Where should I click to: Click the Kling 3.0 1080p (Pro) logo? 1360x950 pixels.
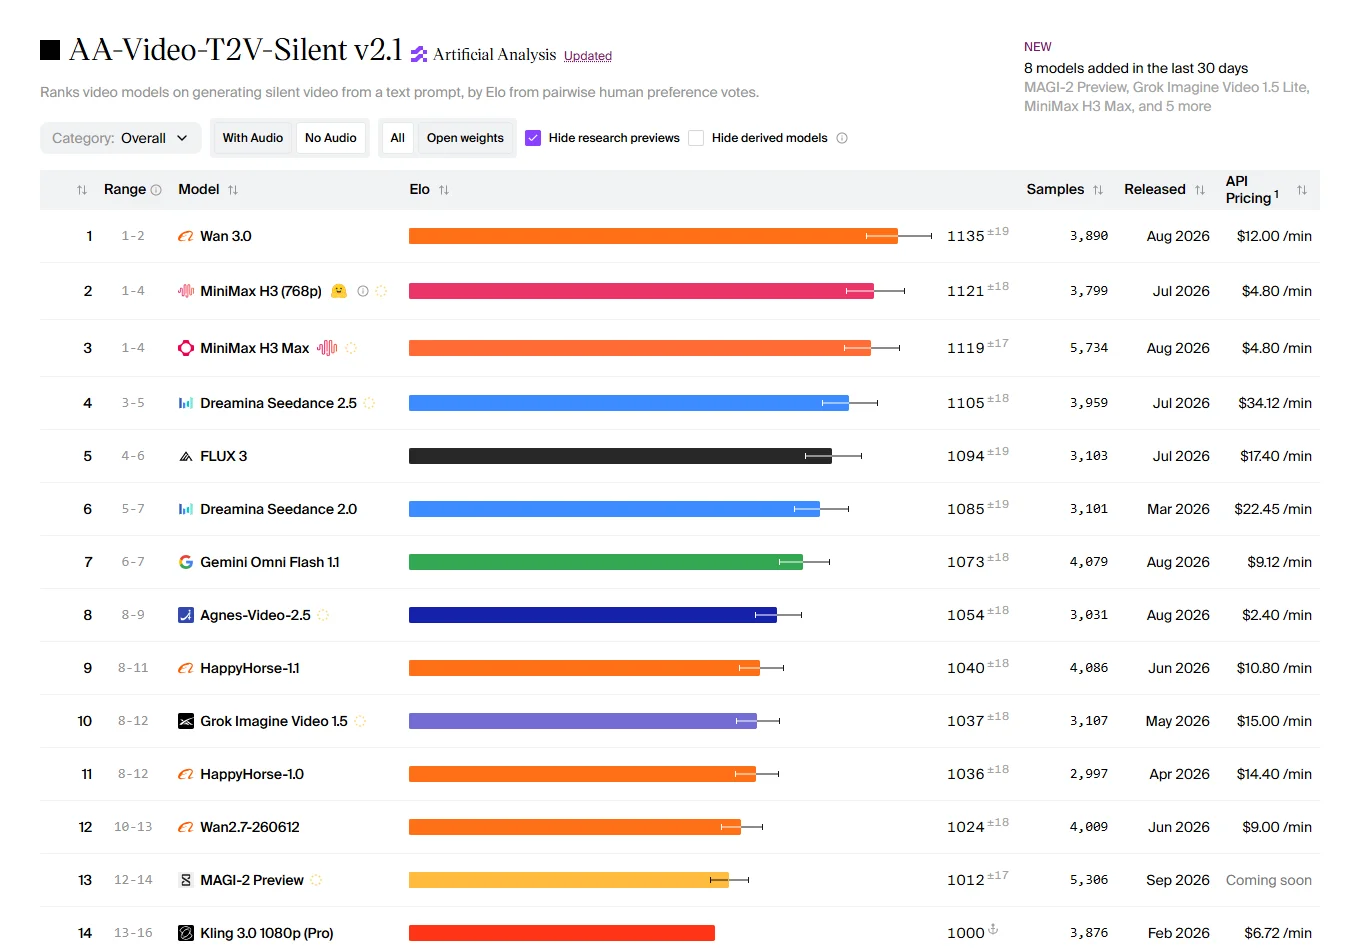point(185,933)
